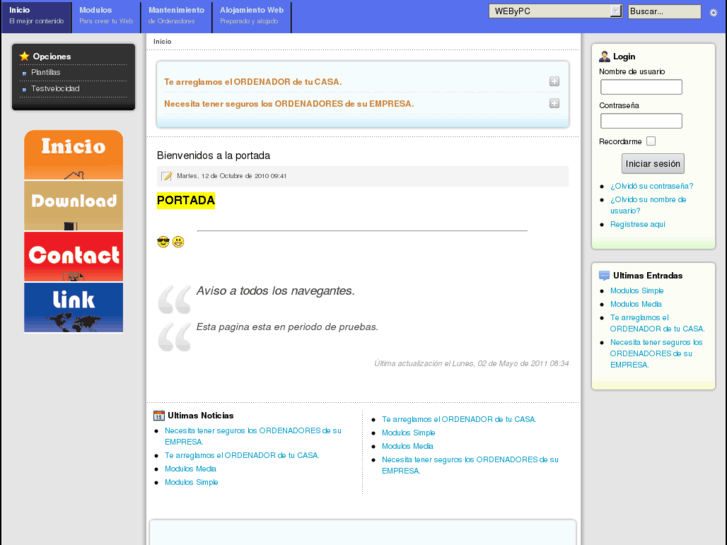Click the Nombre de usuario input field
The image size is (727, 545).
[641, 87]
